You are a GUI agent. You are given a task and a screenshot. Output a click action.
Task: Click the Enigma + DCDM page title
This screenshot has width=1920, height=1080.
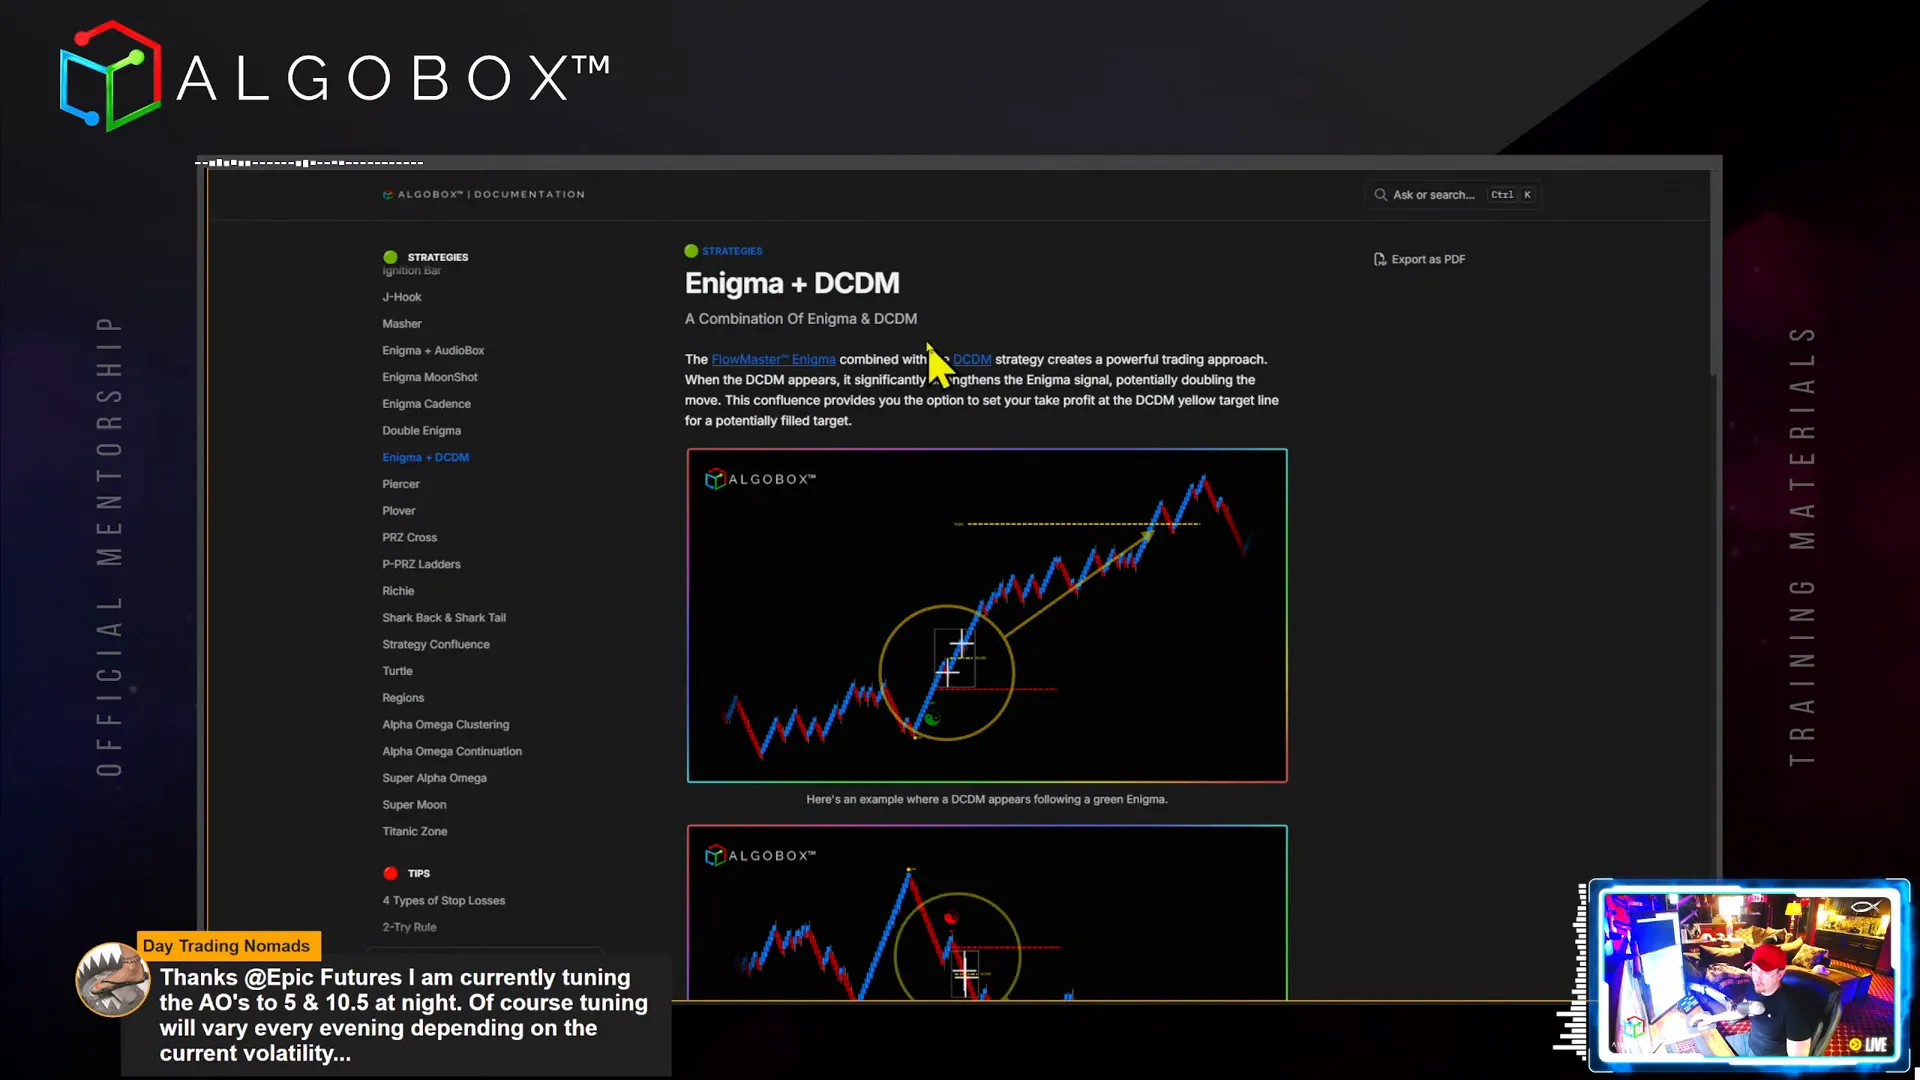click(x=792, y=283)
